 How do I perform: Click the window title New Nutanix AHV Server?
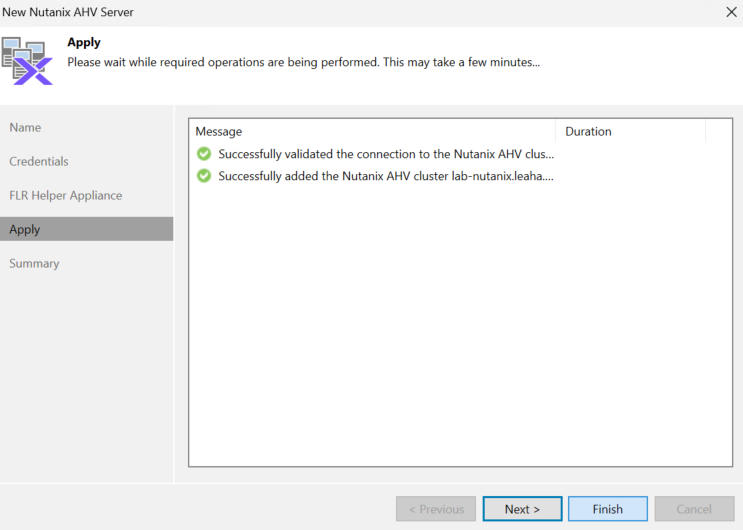coord(68,12)
